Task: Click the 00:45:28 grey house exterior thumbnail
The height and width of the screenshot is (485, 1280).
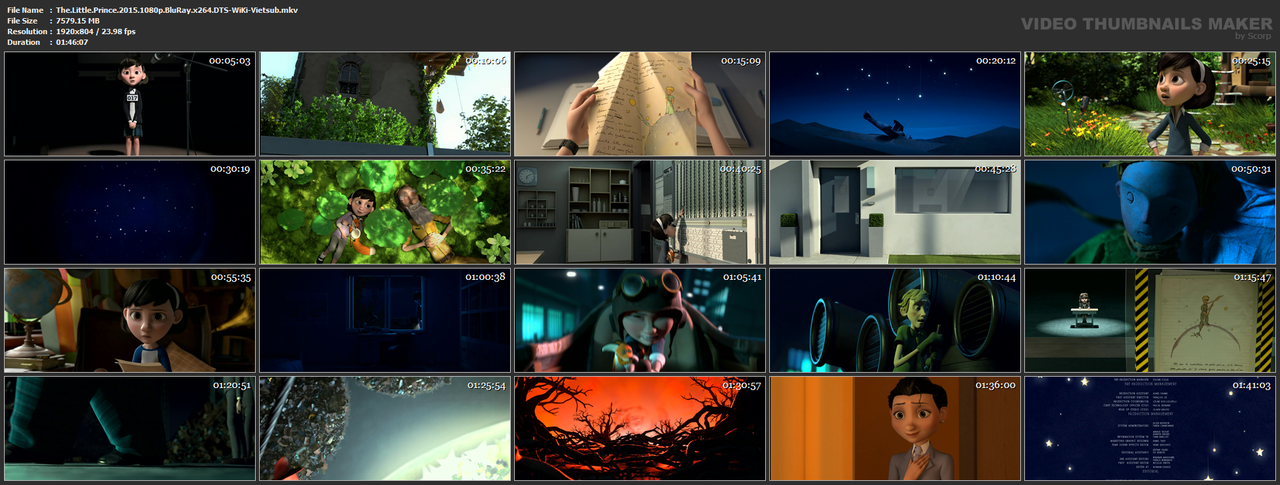Action: [895, 212]
